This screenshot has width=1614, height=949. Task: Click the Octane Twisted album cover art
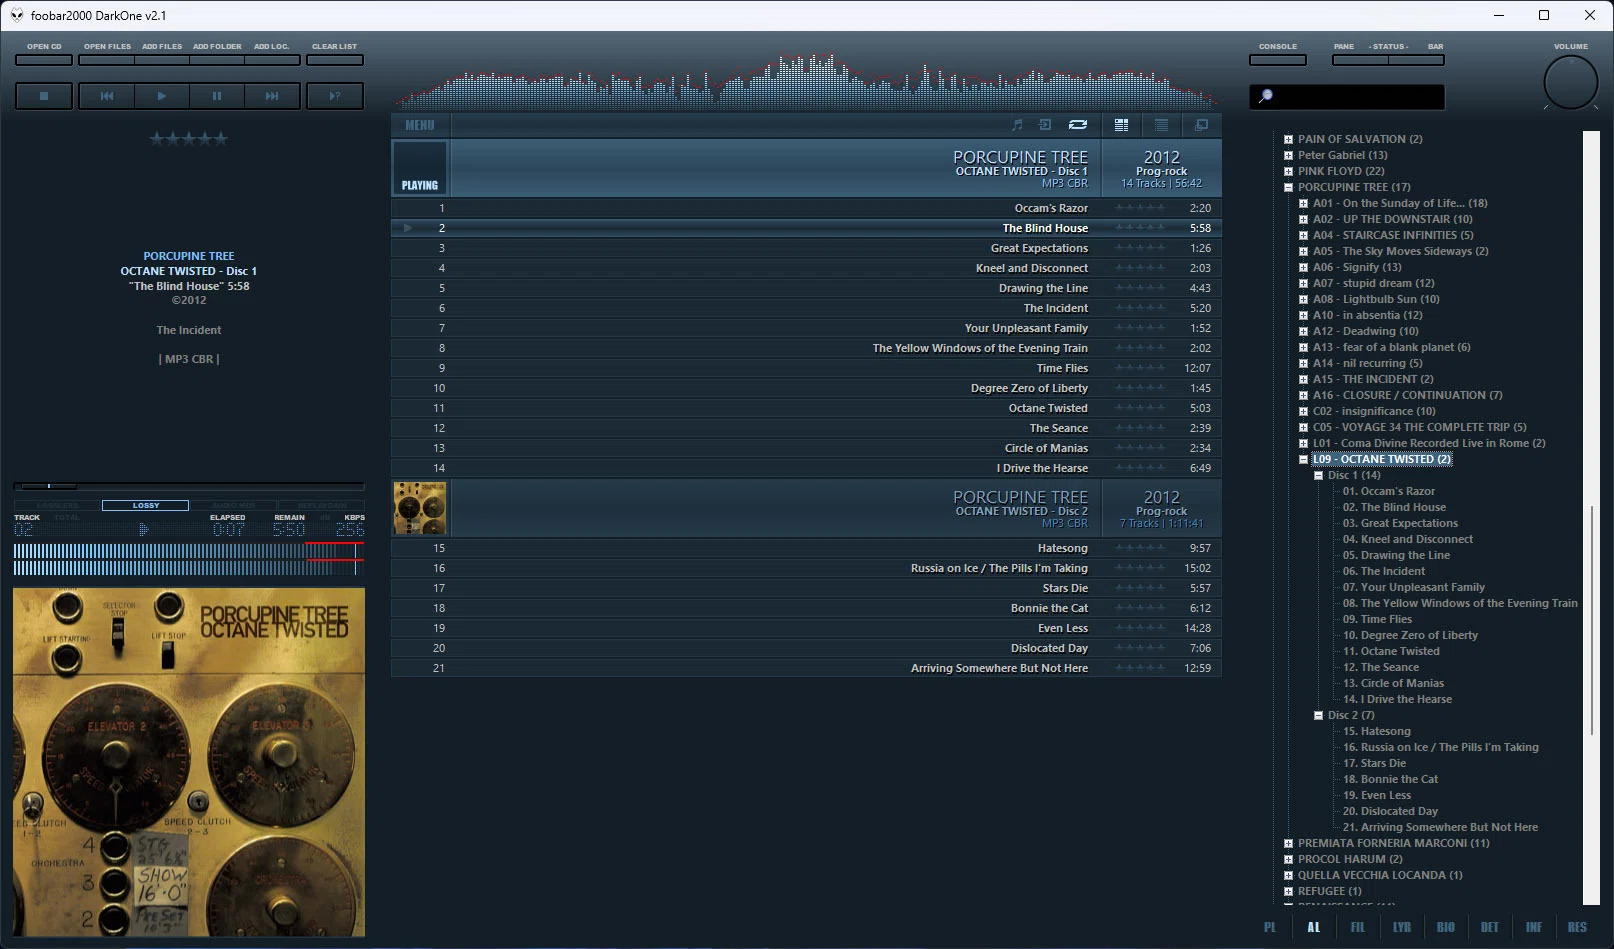click(x=189, y=762)
